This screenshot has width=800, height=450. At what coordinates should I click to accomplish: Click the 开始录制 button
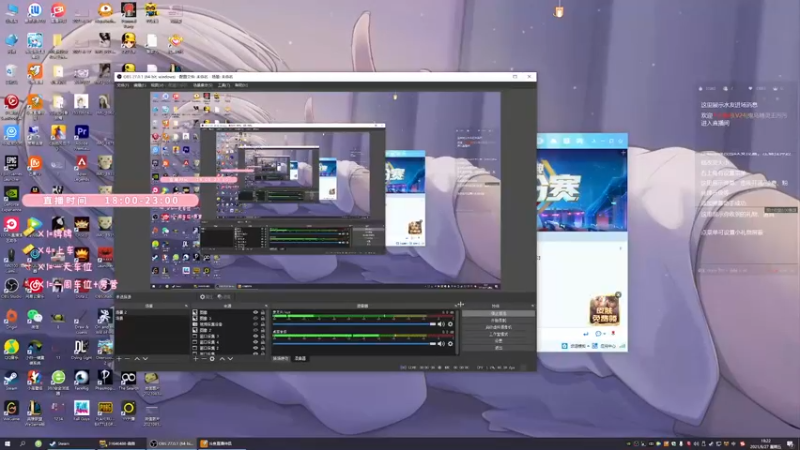(498, 320)
